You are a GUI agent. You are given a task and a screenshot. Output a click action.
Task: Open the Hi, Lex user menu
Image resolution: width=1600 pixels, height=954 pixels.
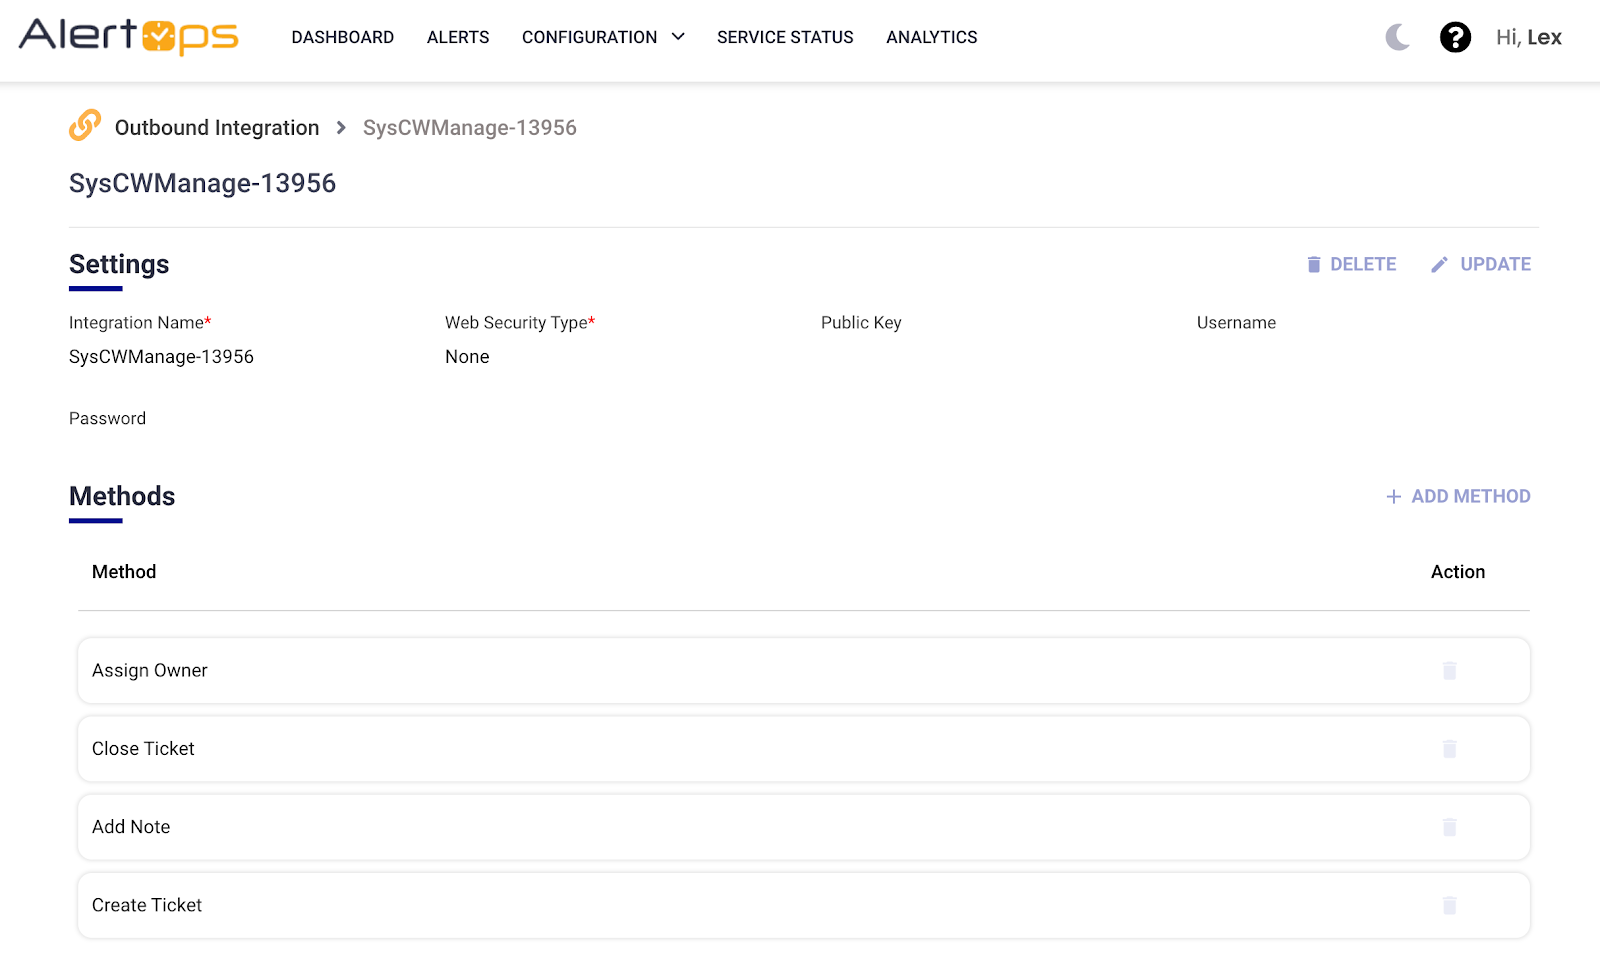point(1528,38)
